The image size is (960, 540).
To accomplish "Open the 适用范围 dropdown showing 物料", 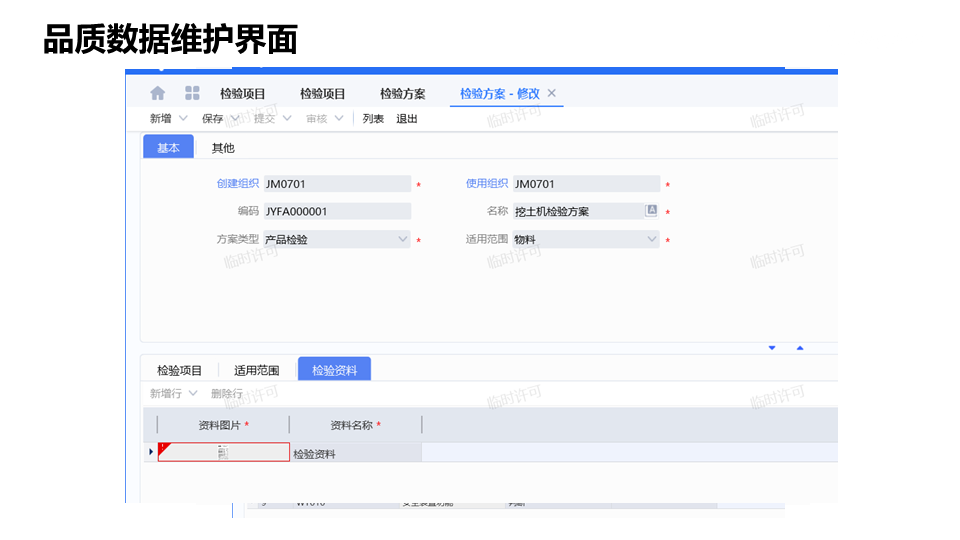I will point(652,239).
